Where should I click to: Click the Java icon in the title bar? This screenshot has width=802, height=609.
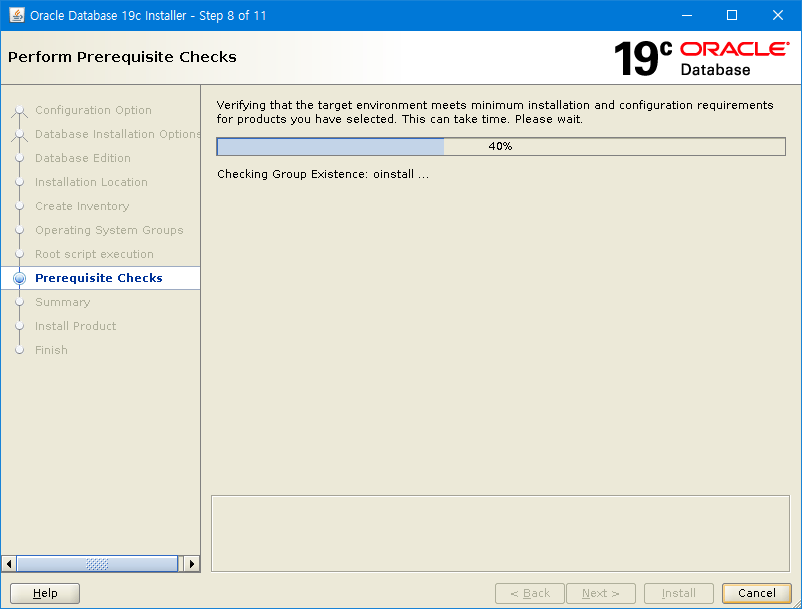(x=17, y=16)
